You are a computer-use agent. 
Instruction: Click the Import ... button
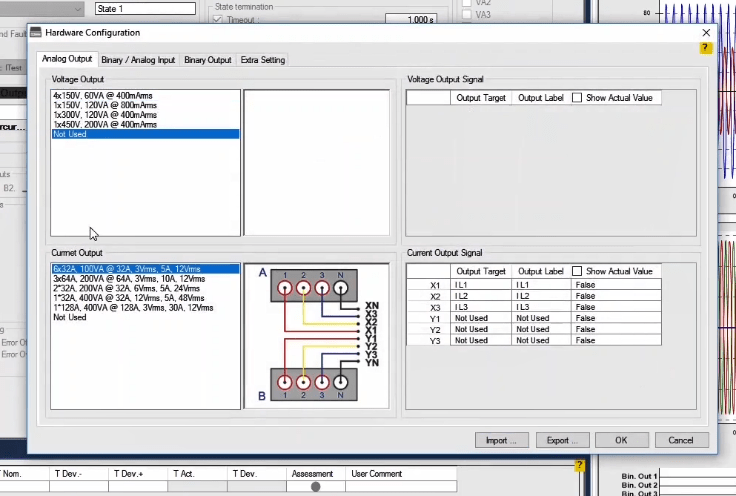[x=501, y=440]
